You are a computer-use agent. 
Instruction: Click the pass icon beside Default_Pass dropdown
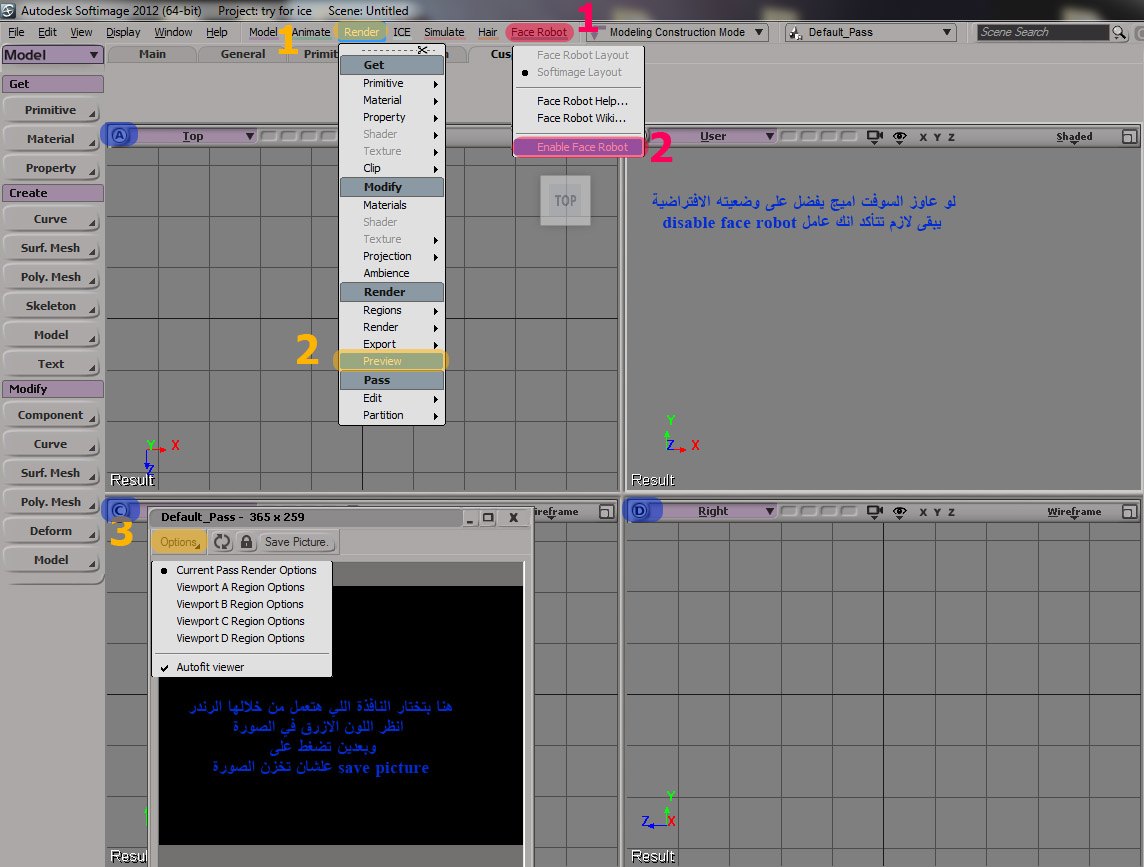click(x=795, y=33)
